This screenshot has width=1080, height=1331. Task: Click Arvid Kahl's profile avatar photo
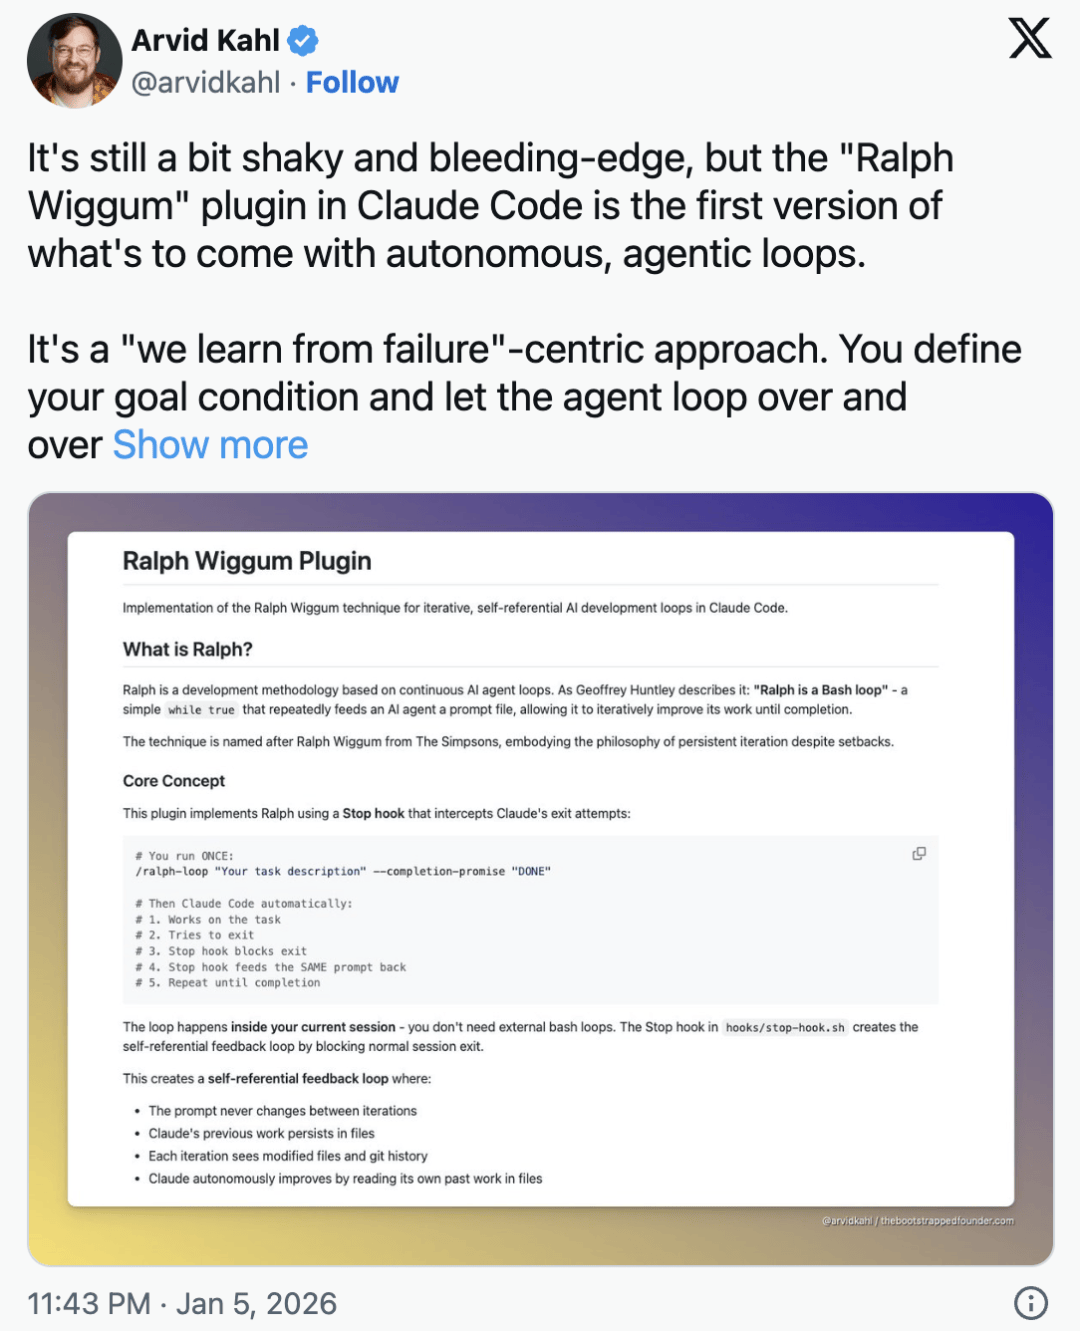click(74, 61)
